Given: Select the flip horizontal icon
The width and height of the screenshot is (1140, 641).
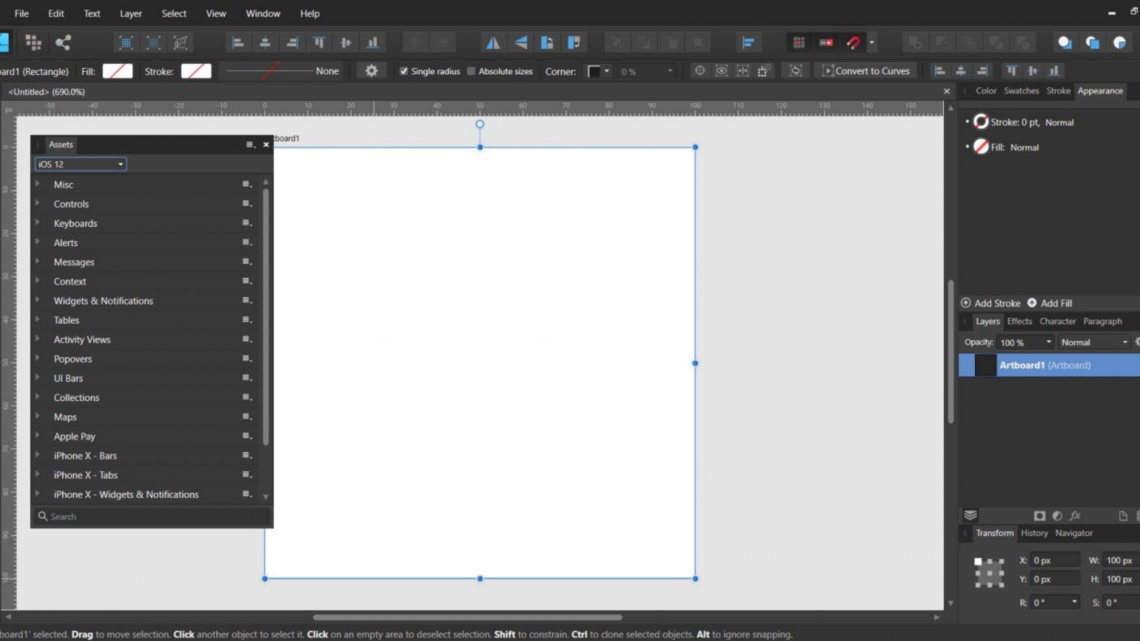Looking at the screenshot, I should (x=493, y=42).
